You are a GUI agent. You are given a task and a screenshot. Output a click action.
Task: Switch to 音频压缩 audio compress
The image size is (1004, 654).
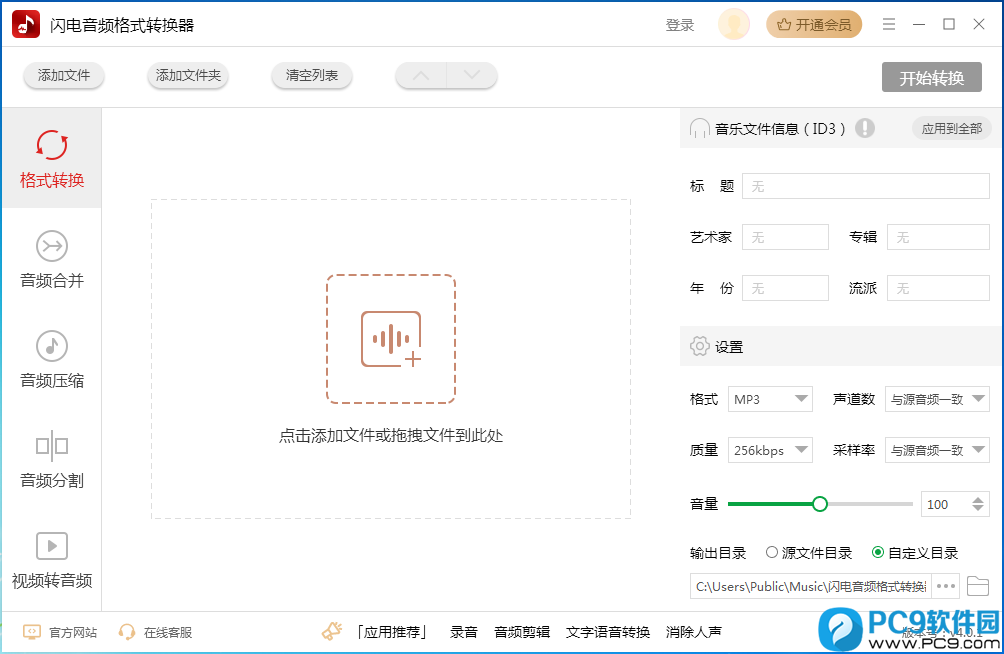[x=51, y=359]
